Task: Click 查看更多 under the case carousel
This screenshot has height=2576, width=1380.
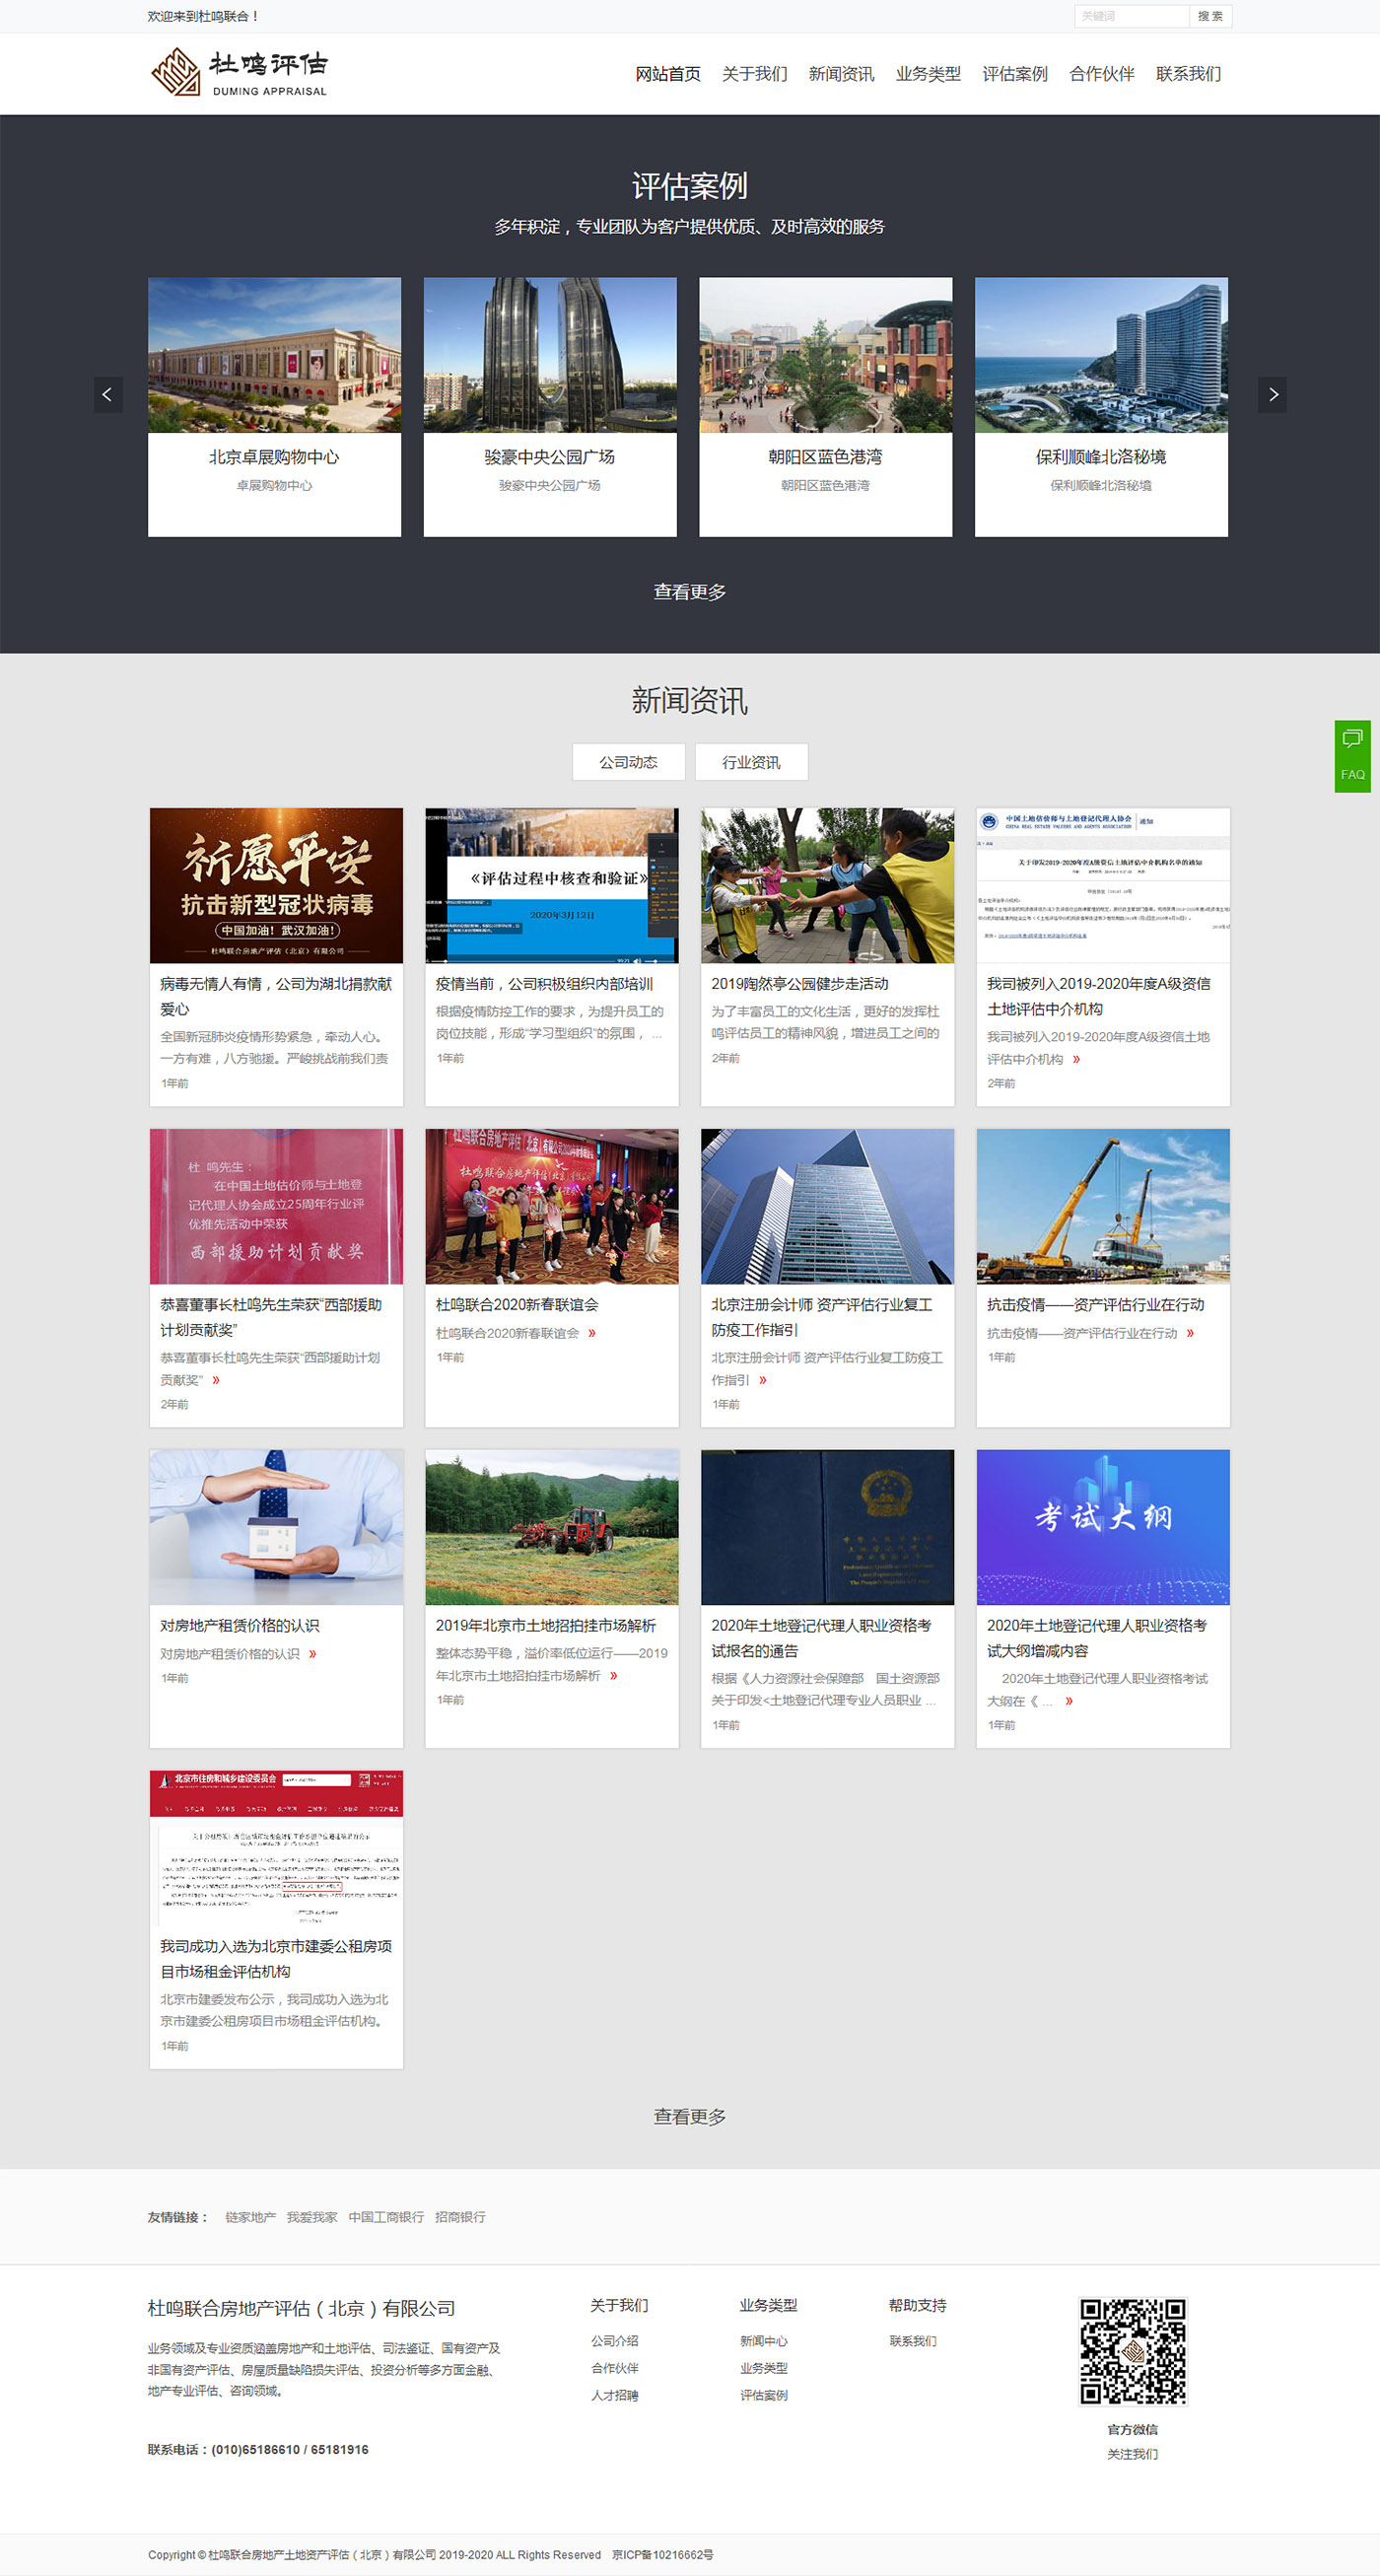Action: [x=689, y=592]
